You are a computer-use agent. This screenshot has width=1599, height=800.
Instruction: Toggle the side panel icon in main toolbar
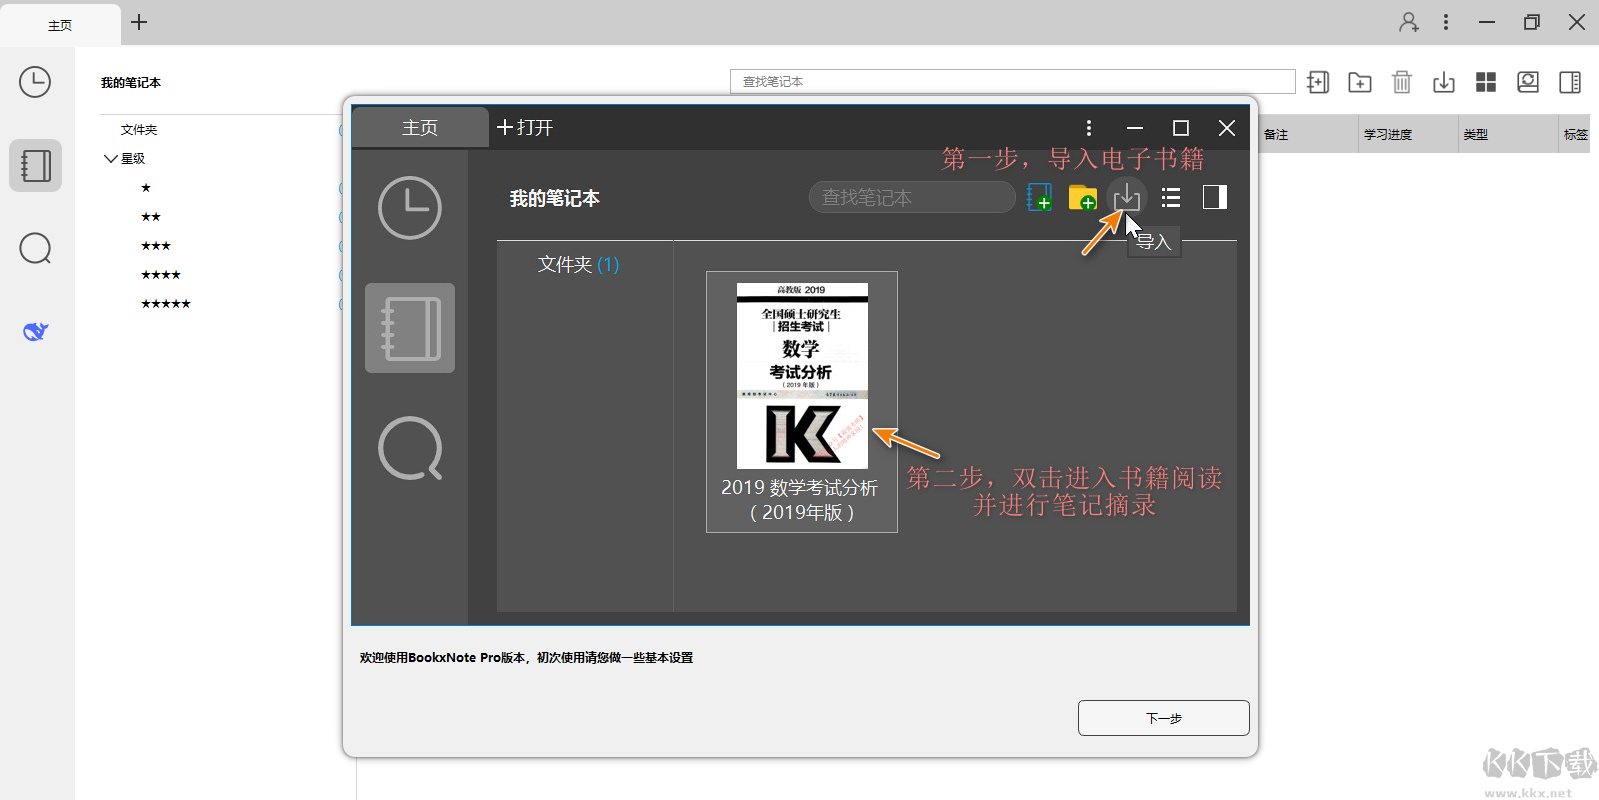(1570, 82)
